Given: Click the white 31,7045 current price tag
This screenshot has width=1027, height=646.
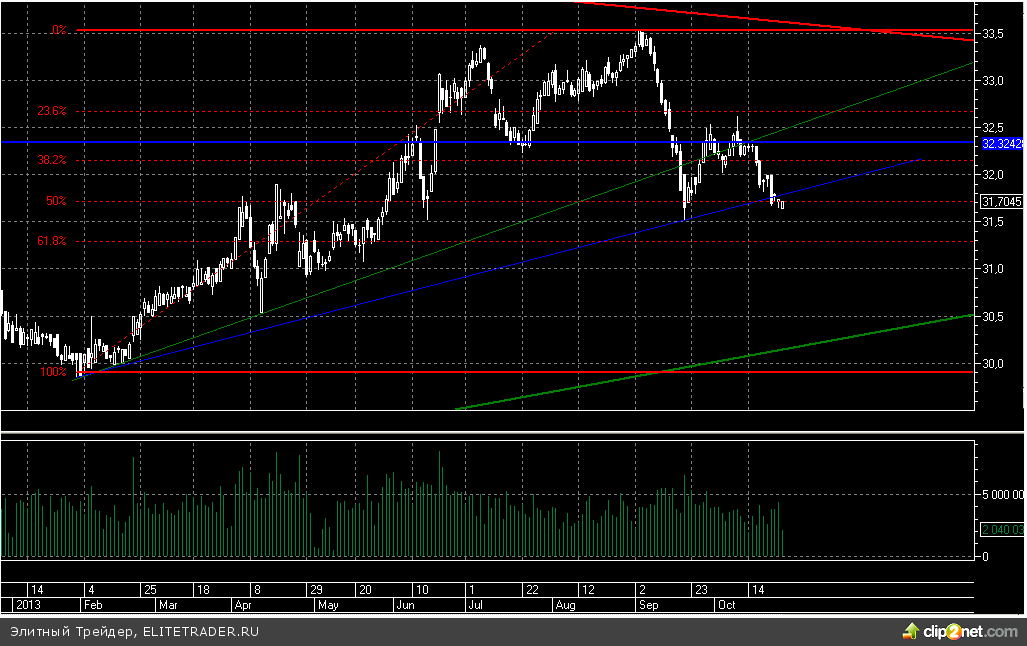Looking at the screenshot, I should [x=1000, y=201].
